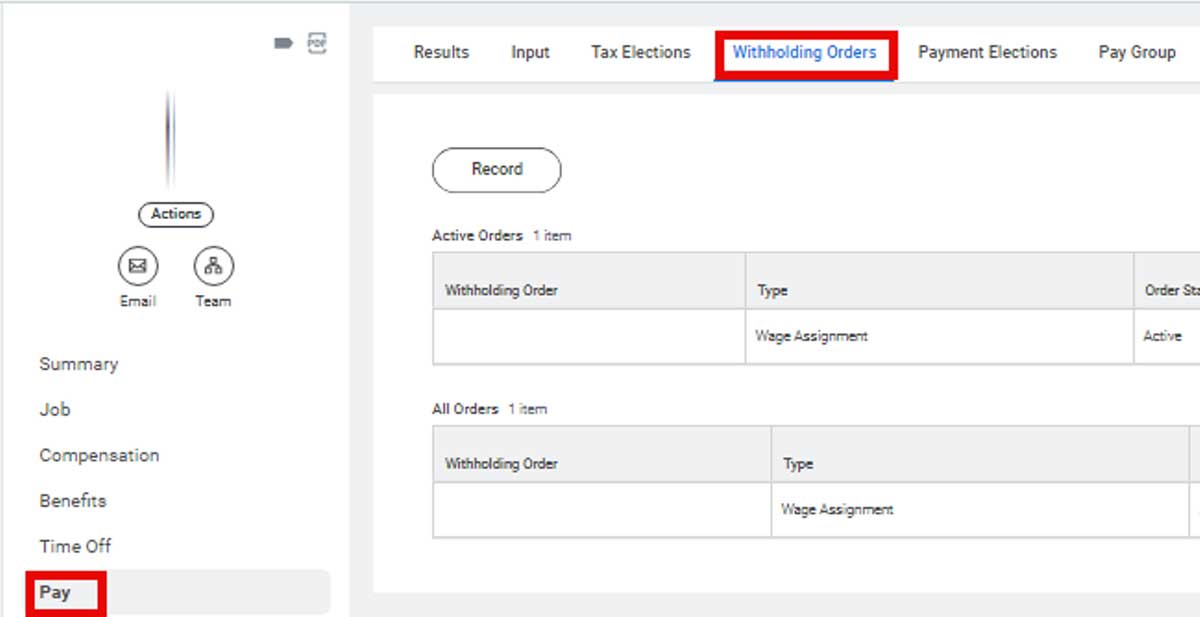Click the Email envelope icon
Screen dimensions: 1200x617
[x=138, y=266]
